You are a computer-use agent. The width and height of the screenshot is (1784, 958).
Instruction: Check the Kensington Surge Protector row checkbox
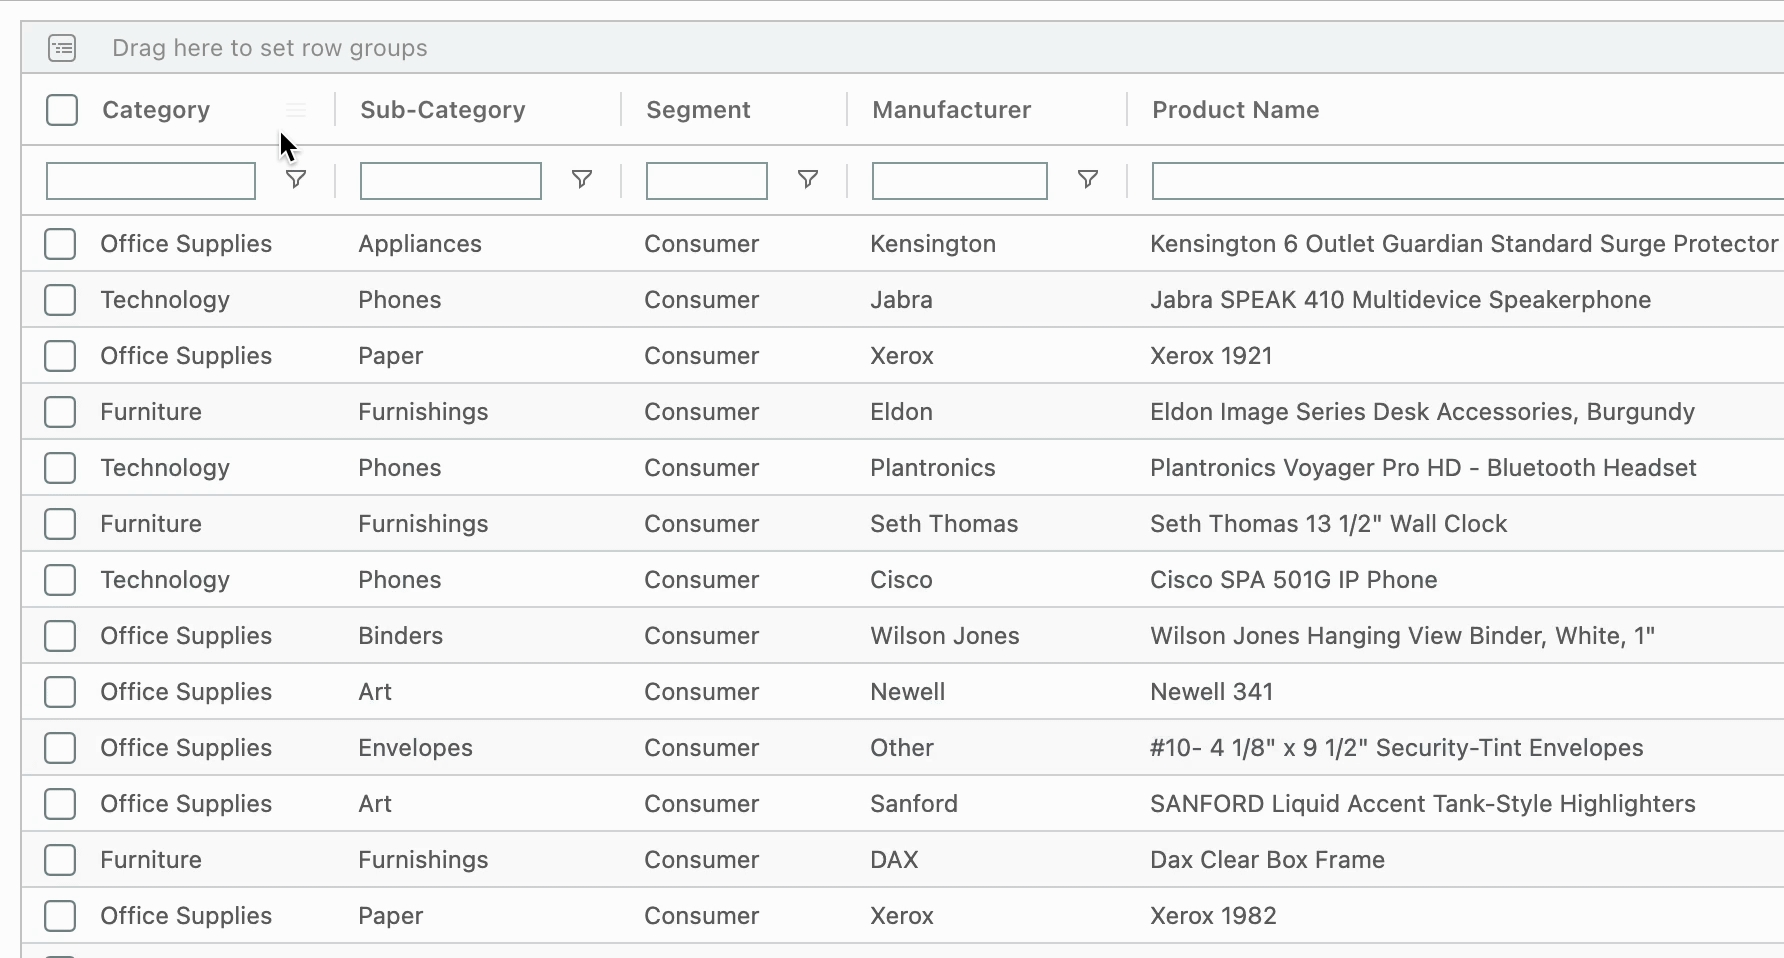point(60,244)
